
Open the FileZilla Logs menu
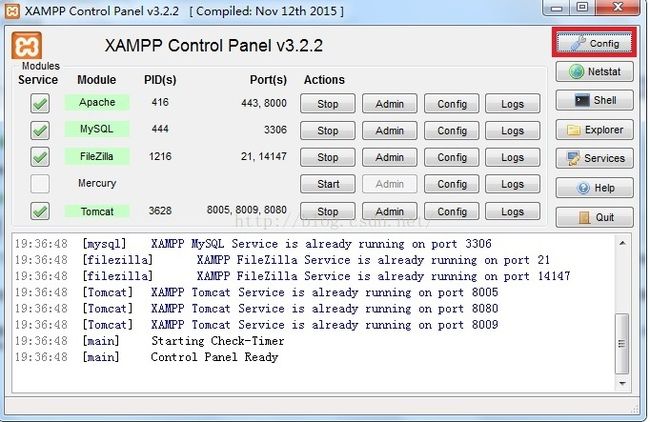tap(513, 158)
